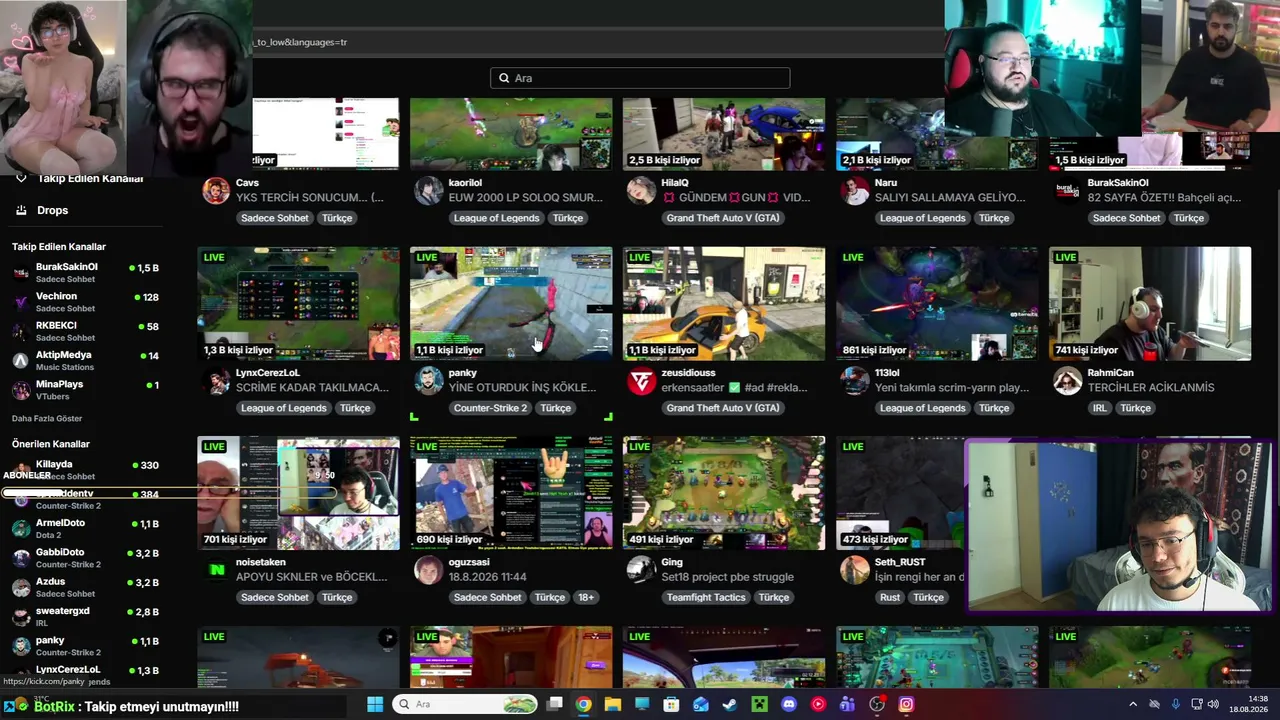The width and height of the screenshot is (1280, 720).
Task: Select Grand Theft Auto V tag under HilalQ
Action: [723, 218]
